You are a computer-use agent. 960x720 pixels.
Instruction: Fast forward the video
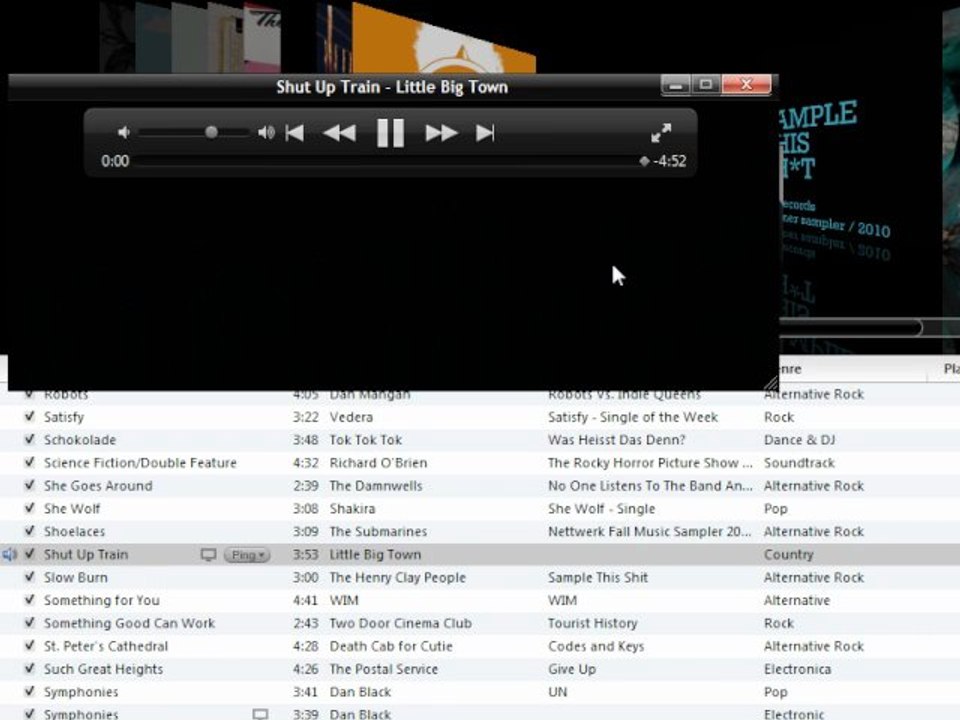click(441, 133)
